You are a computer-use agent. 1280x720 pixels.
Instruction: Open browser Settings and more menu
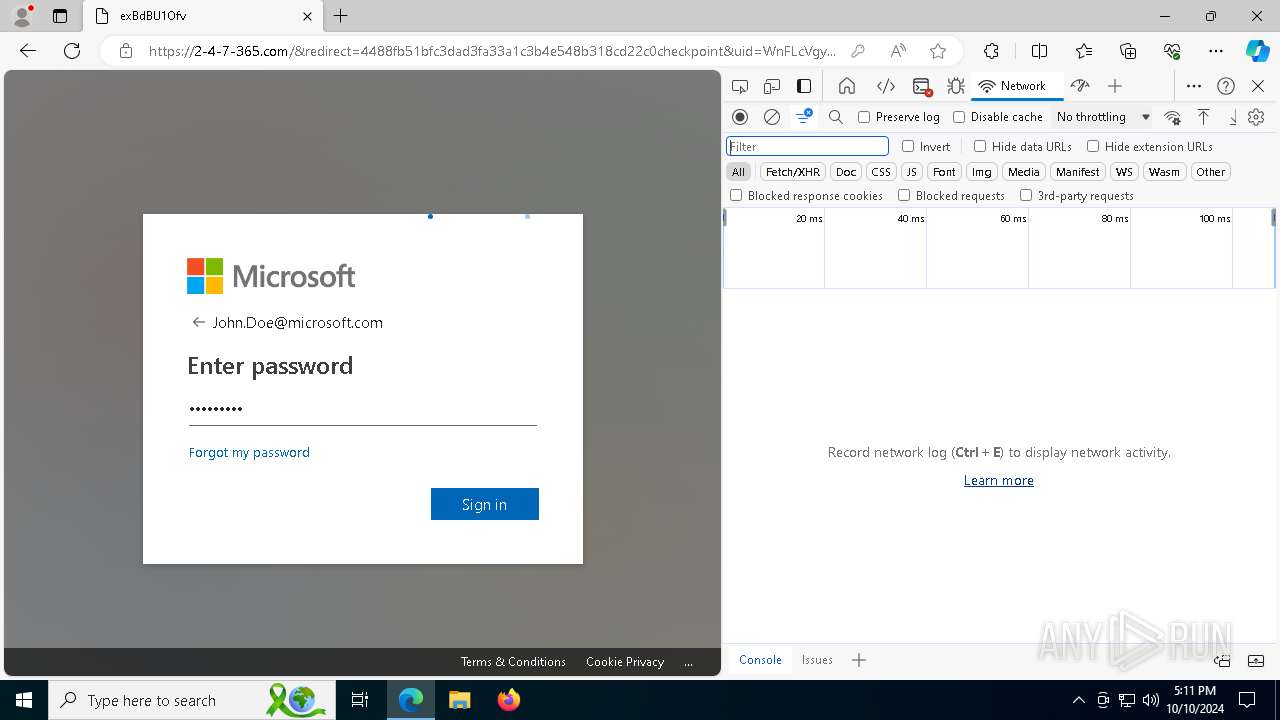[x=1215, y=51]
